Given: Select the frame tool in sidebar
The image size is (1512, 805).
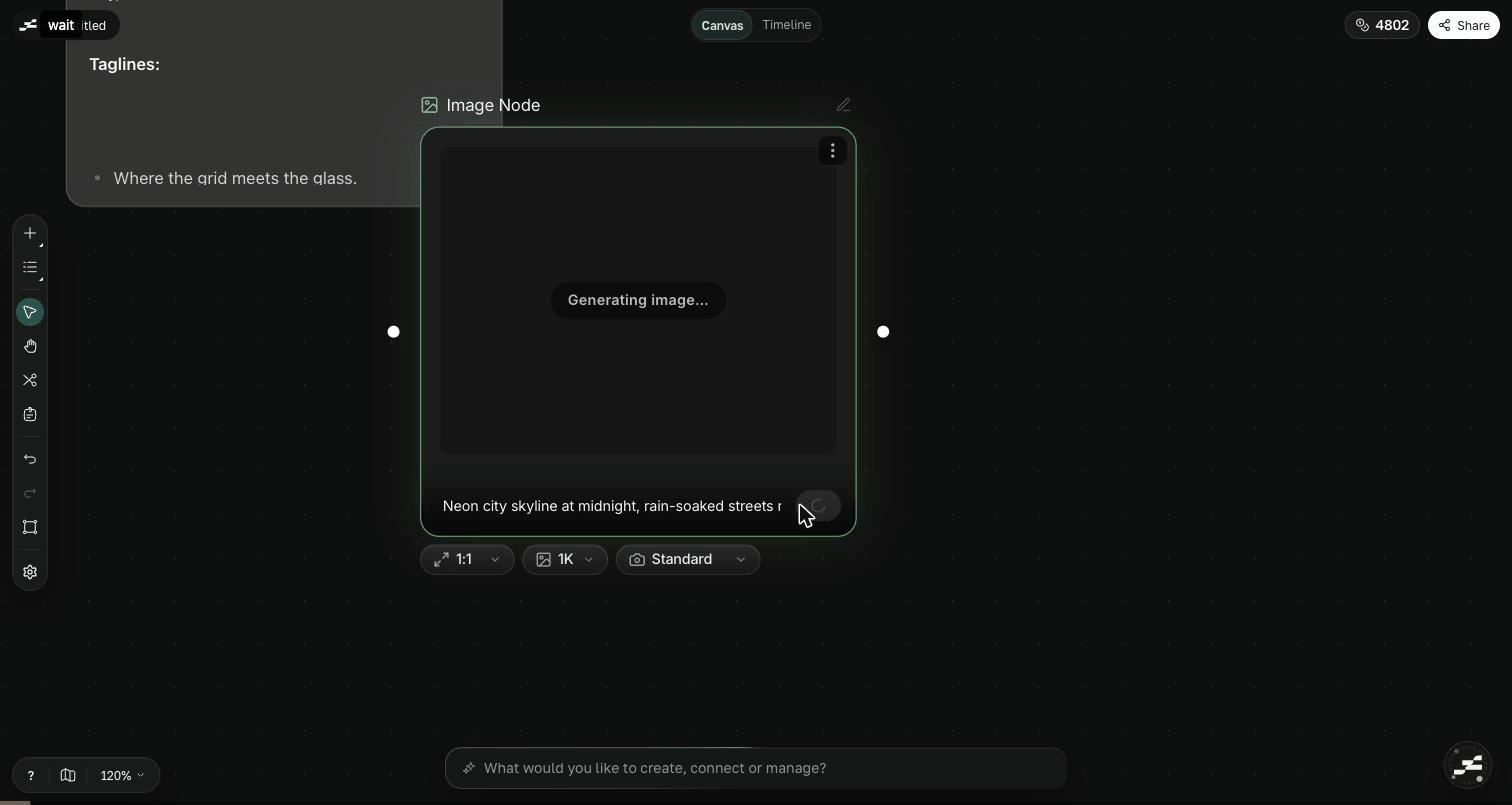Looking at the screenshot, I should pyautogui.click(x=30, y=527).
